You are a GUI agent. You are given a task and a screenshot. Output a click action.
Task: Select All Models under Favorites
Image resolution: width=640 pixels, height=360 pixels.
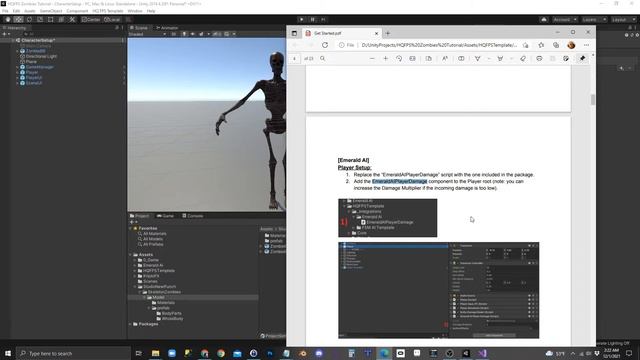pos(153,239)
